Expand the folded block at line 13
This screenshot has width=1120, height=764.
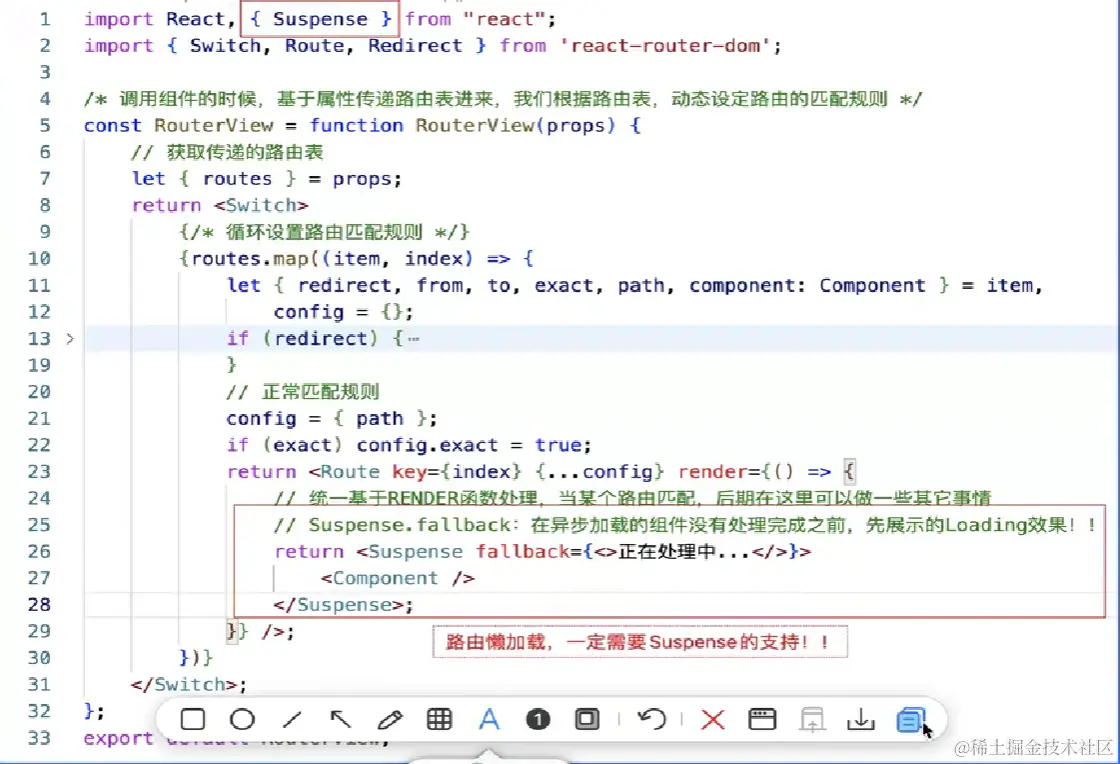point(69,338)
